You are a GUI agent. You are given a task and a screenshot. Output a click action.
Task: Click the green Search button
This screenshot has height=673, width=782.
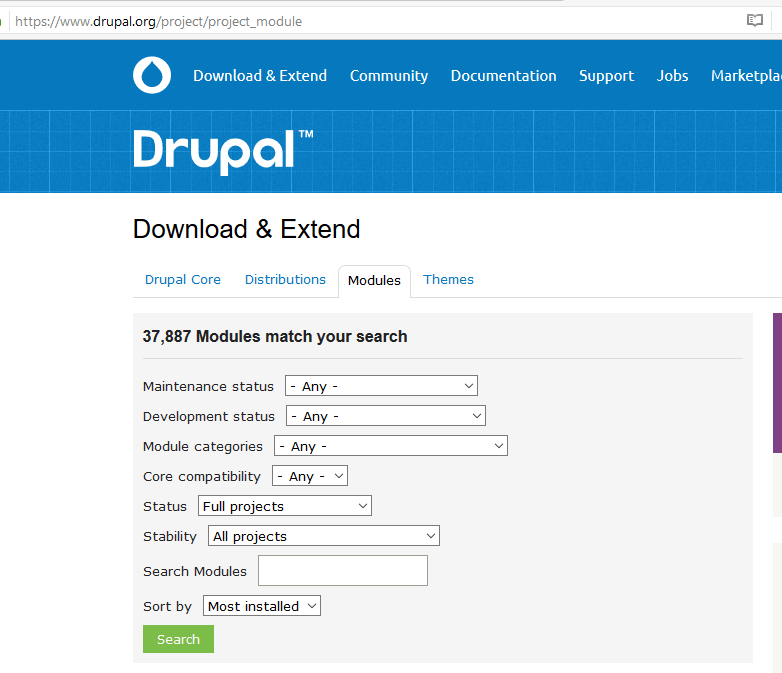pyautogui.click(x=179, y=639)
